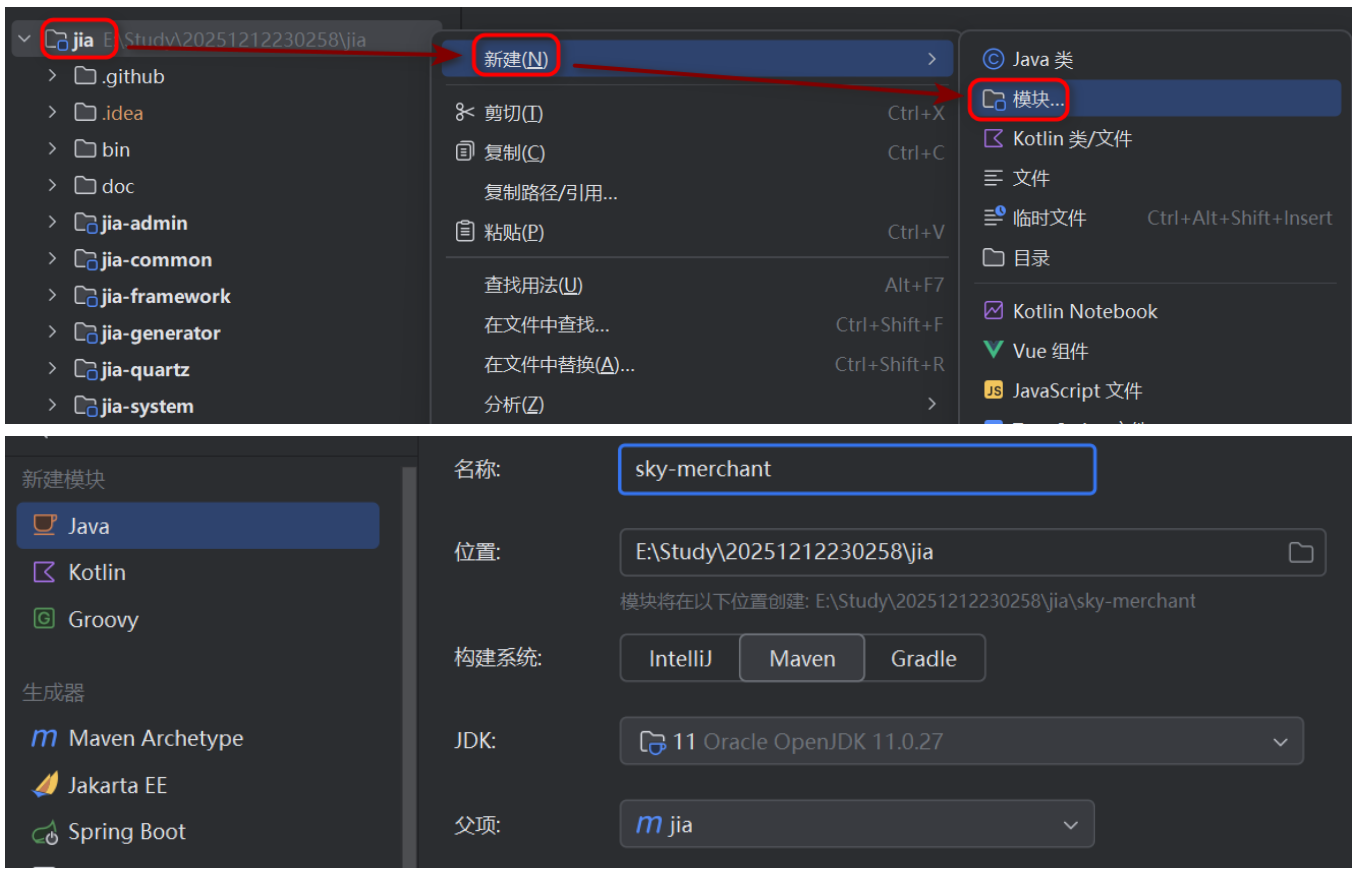Viewport: 1357px width, 875px height.
Task: Expand the jia-framework module
Action: click(53, 297)
